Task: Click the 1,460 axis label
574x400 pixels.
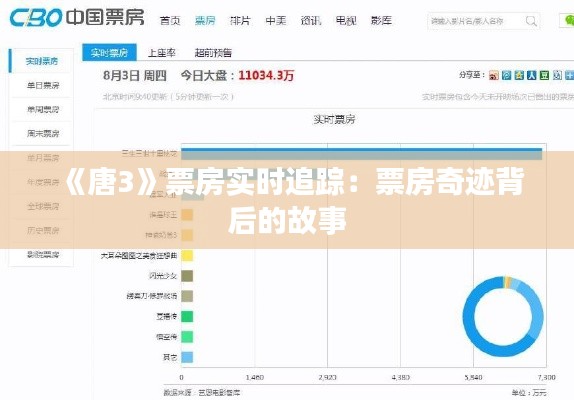Action: (254, 377)
